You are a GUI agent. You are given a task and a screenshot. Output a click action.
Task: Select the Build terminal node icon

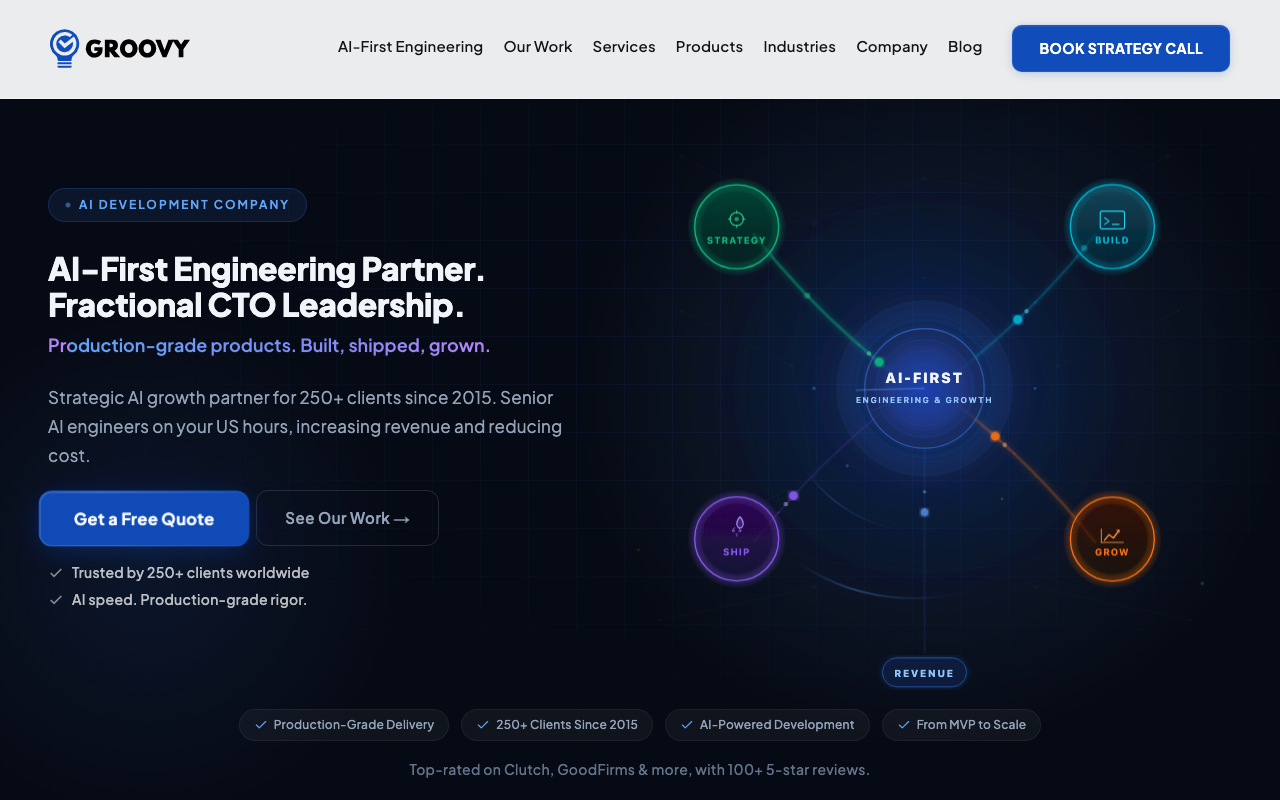click(1112, 220)
